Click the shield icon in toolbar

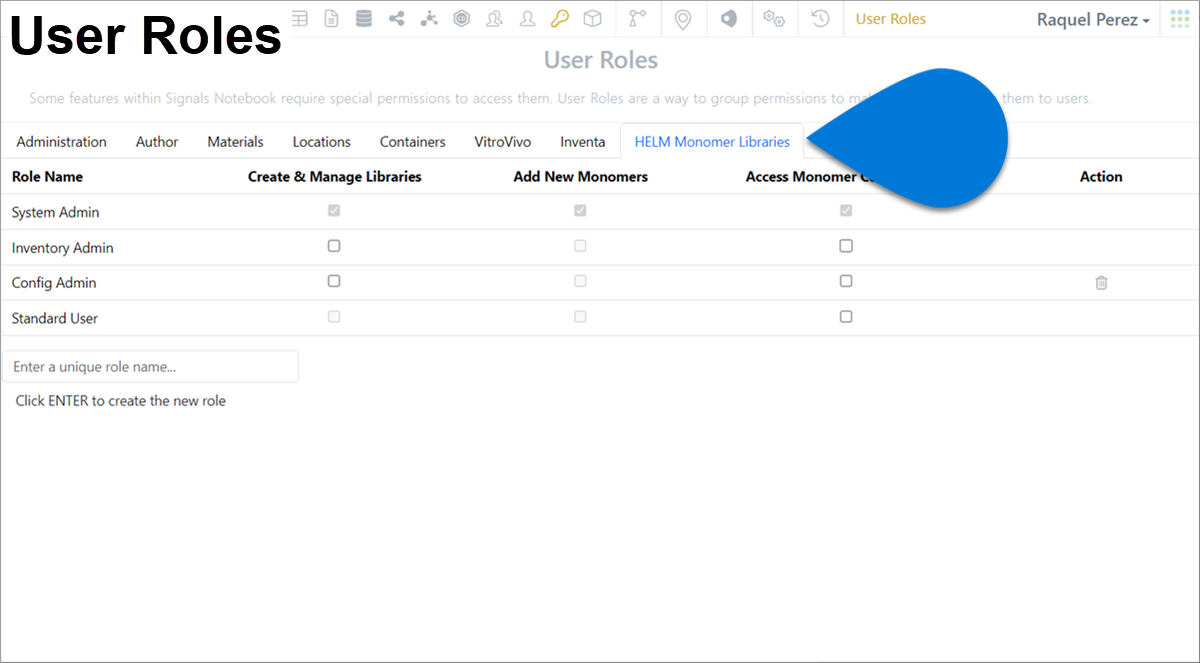pos(729,18)
